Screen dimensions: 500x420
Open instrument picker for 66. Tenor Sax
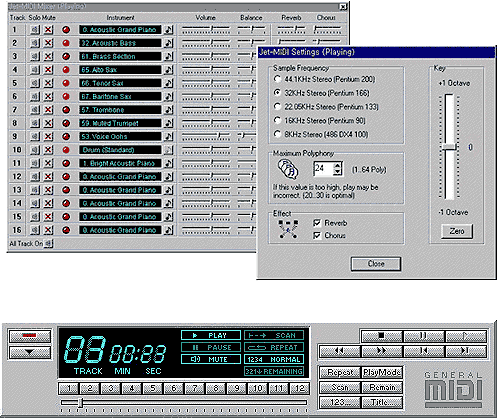coord(169,83)
